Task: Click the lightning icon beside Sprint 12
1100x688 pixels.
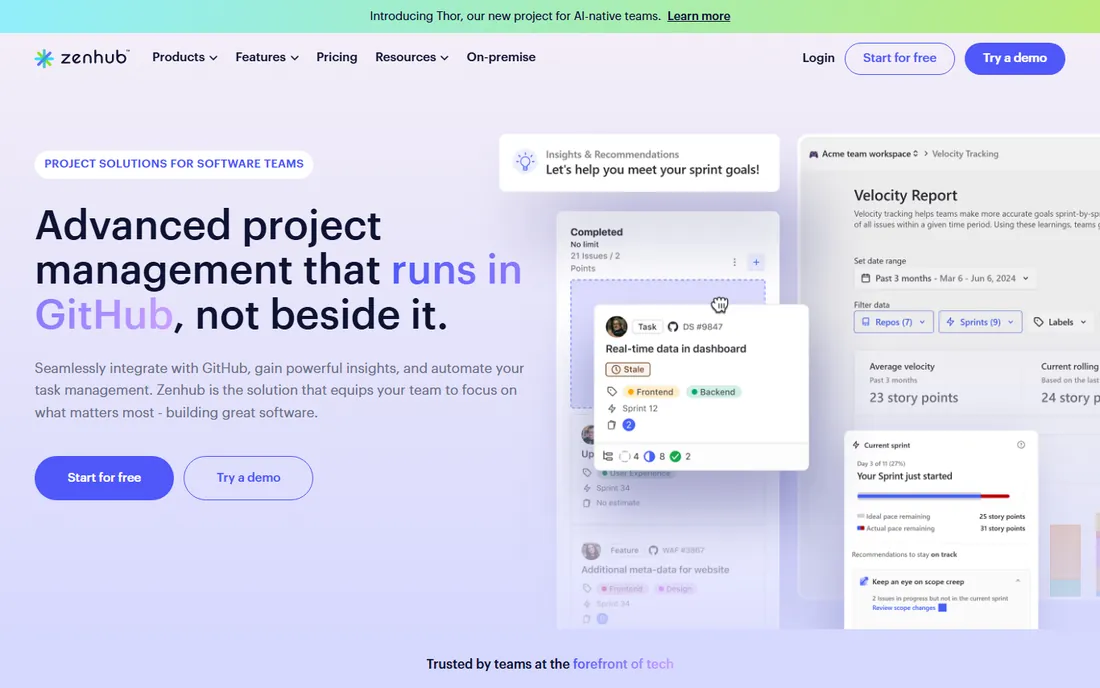Action: pos(612,408)
